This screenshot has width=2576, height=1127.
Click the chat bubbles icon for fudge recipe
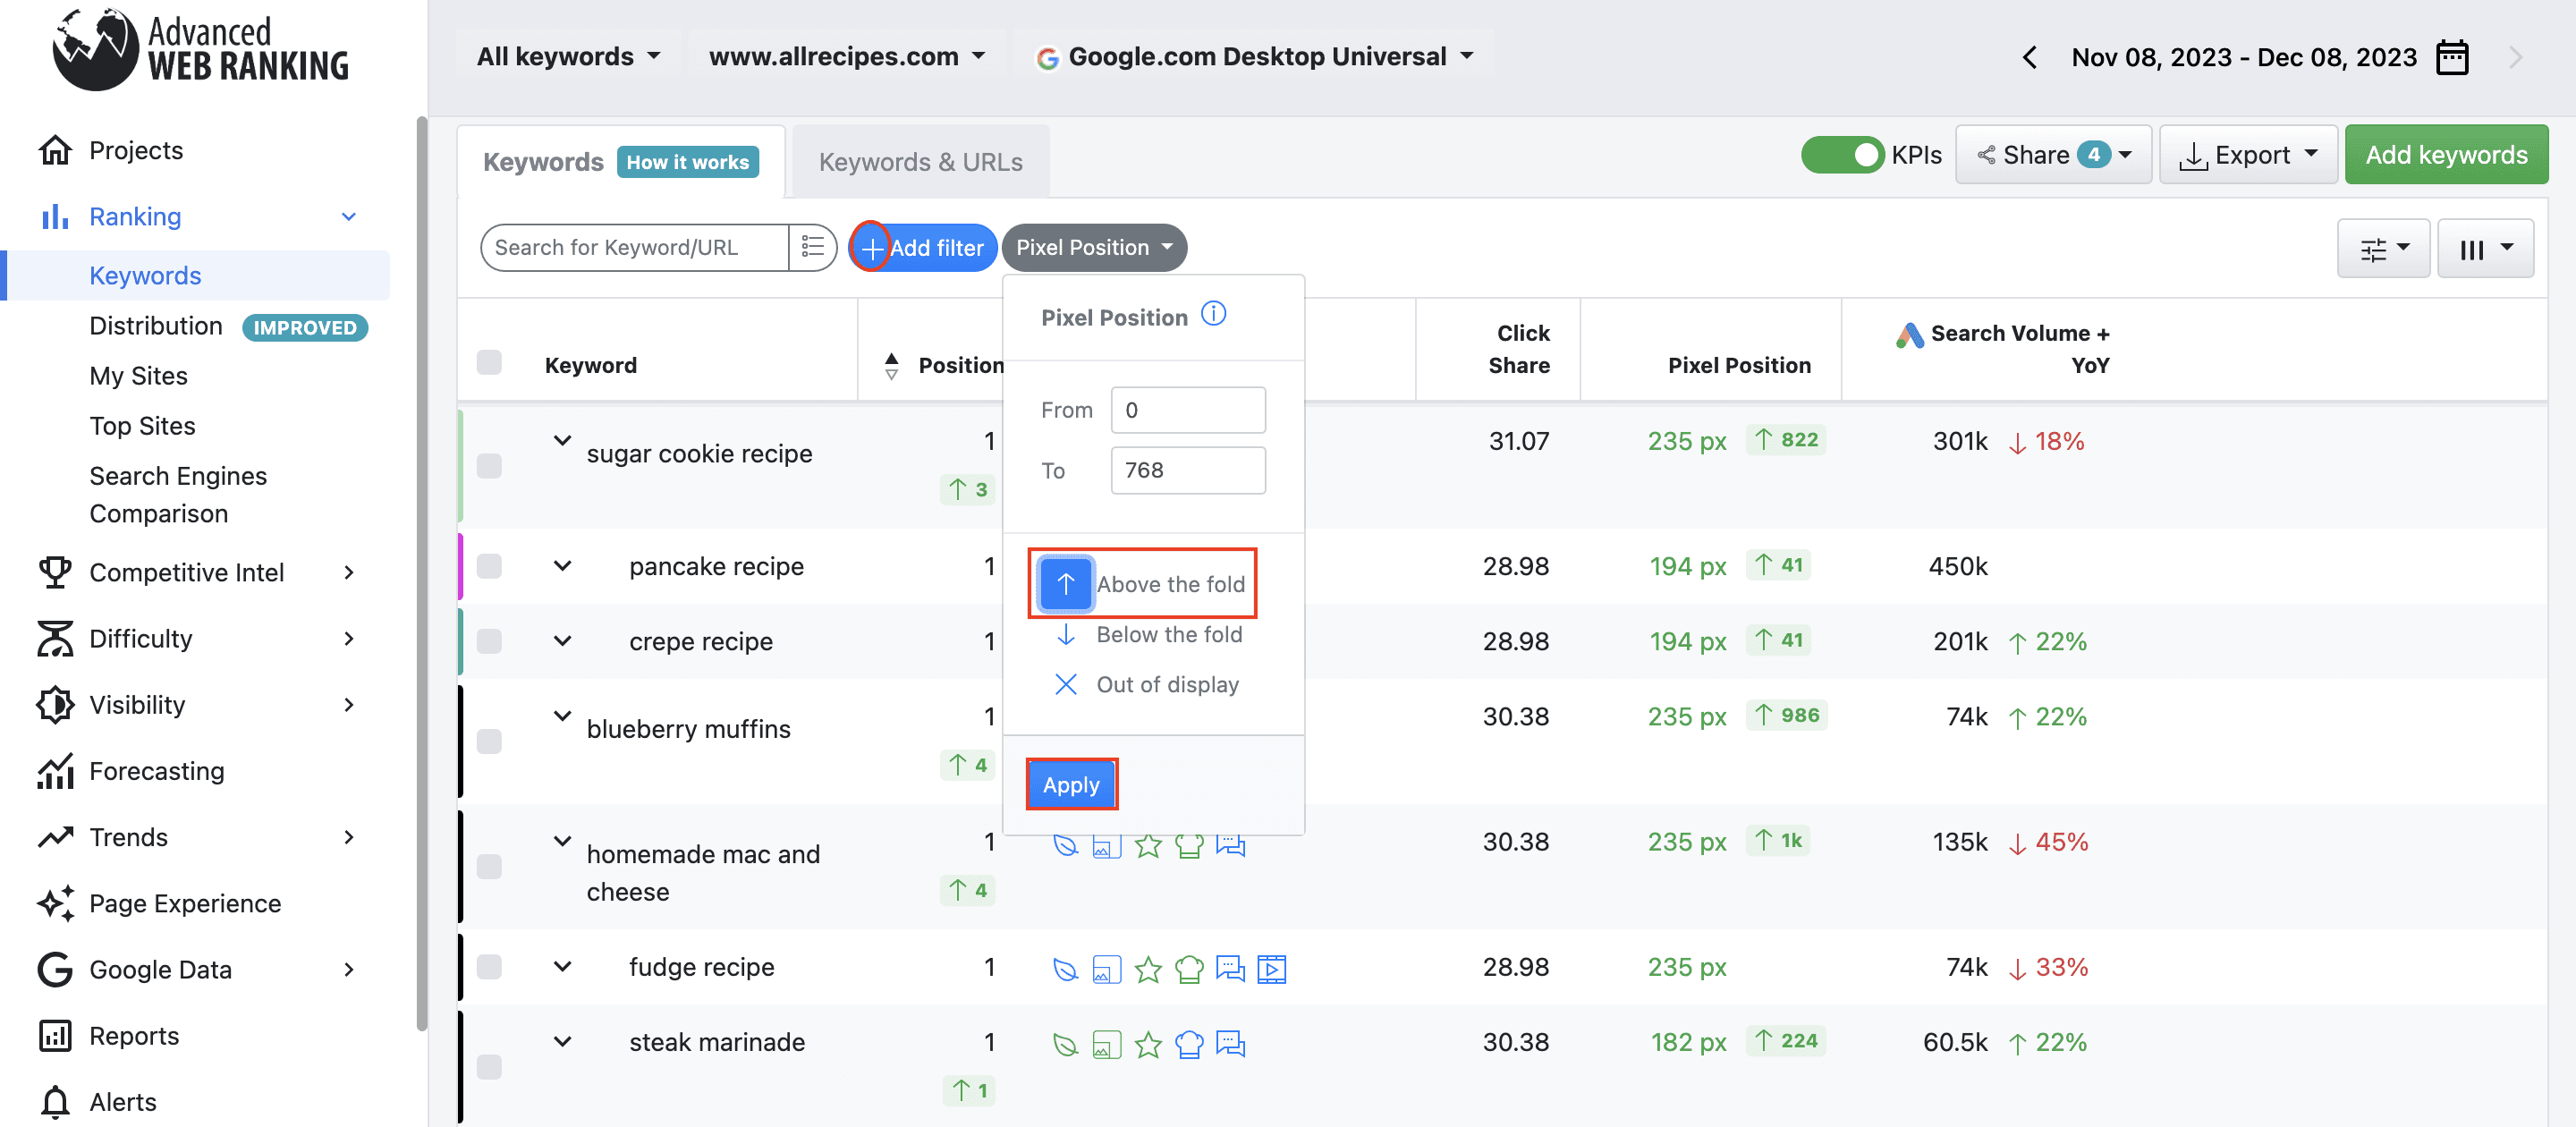click(x=1230, y=968)
